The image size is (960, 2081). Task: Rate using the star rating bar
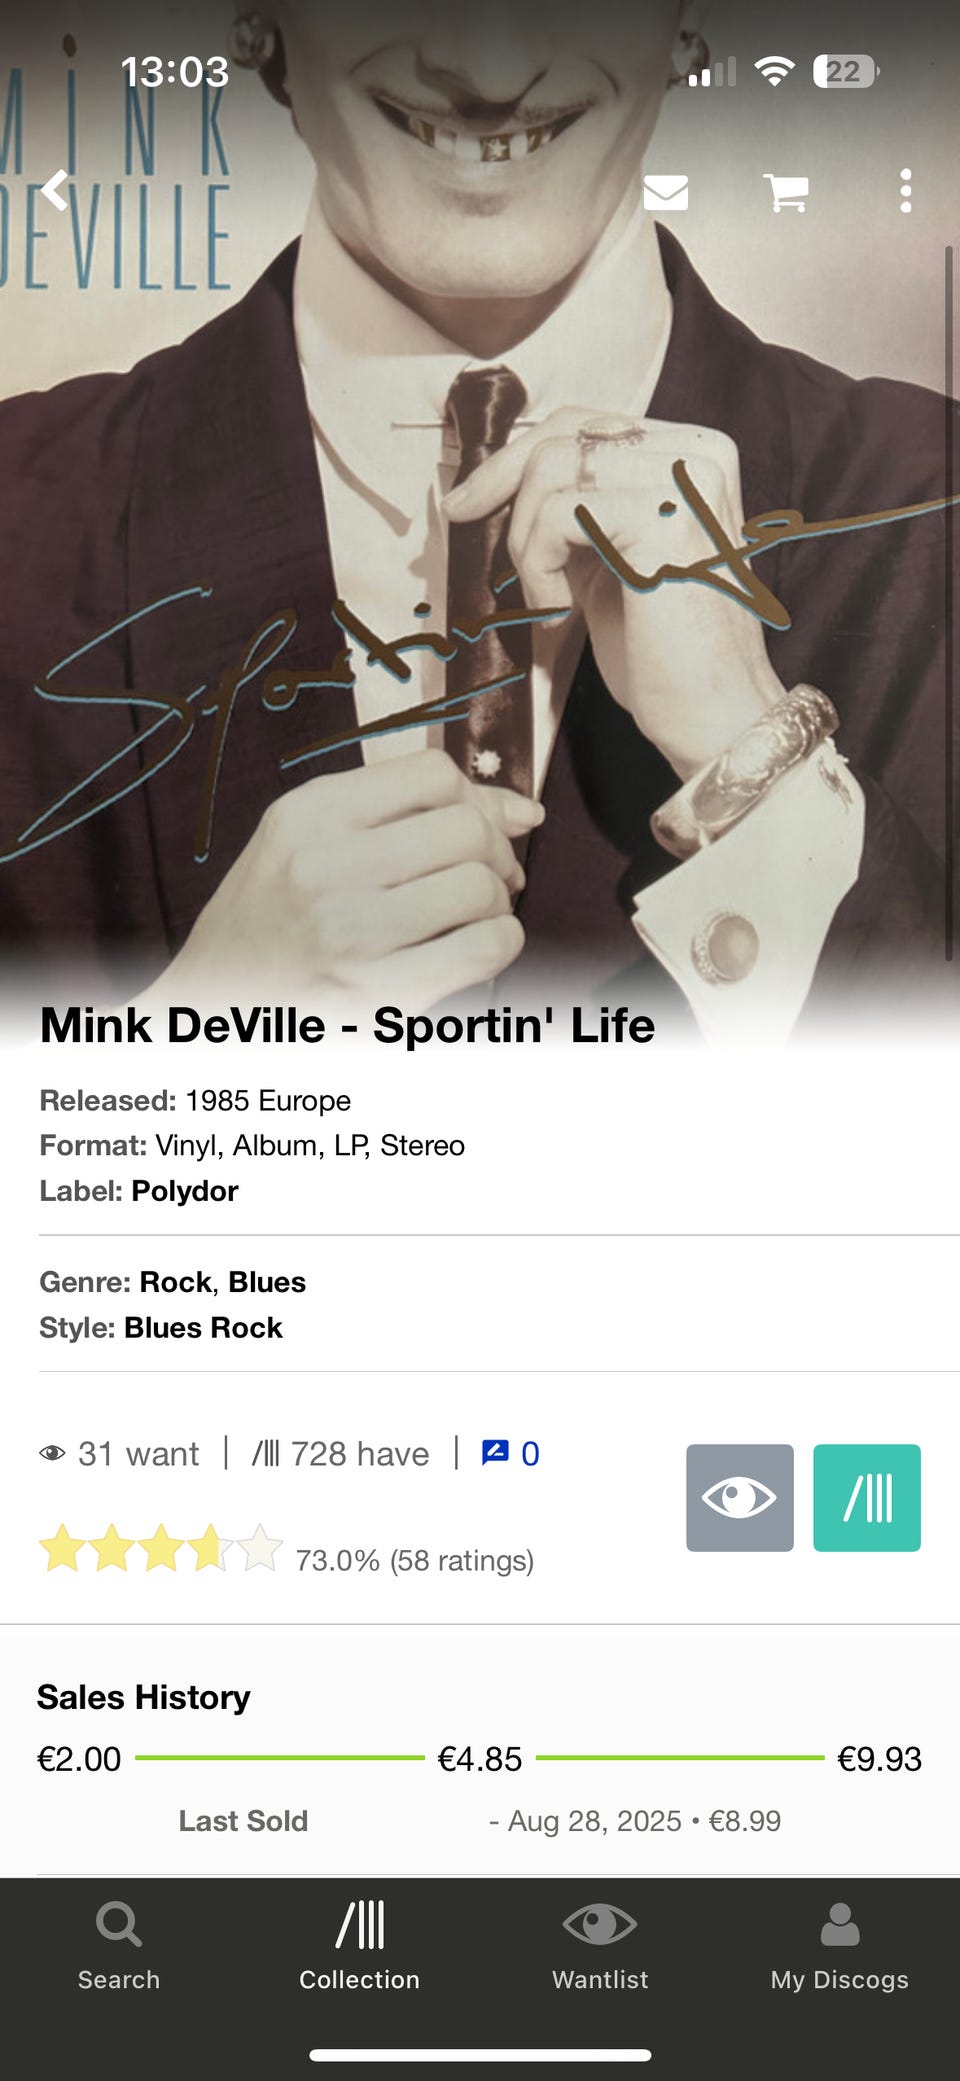point(161,1548)
